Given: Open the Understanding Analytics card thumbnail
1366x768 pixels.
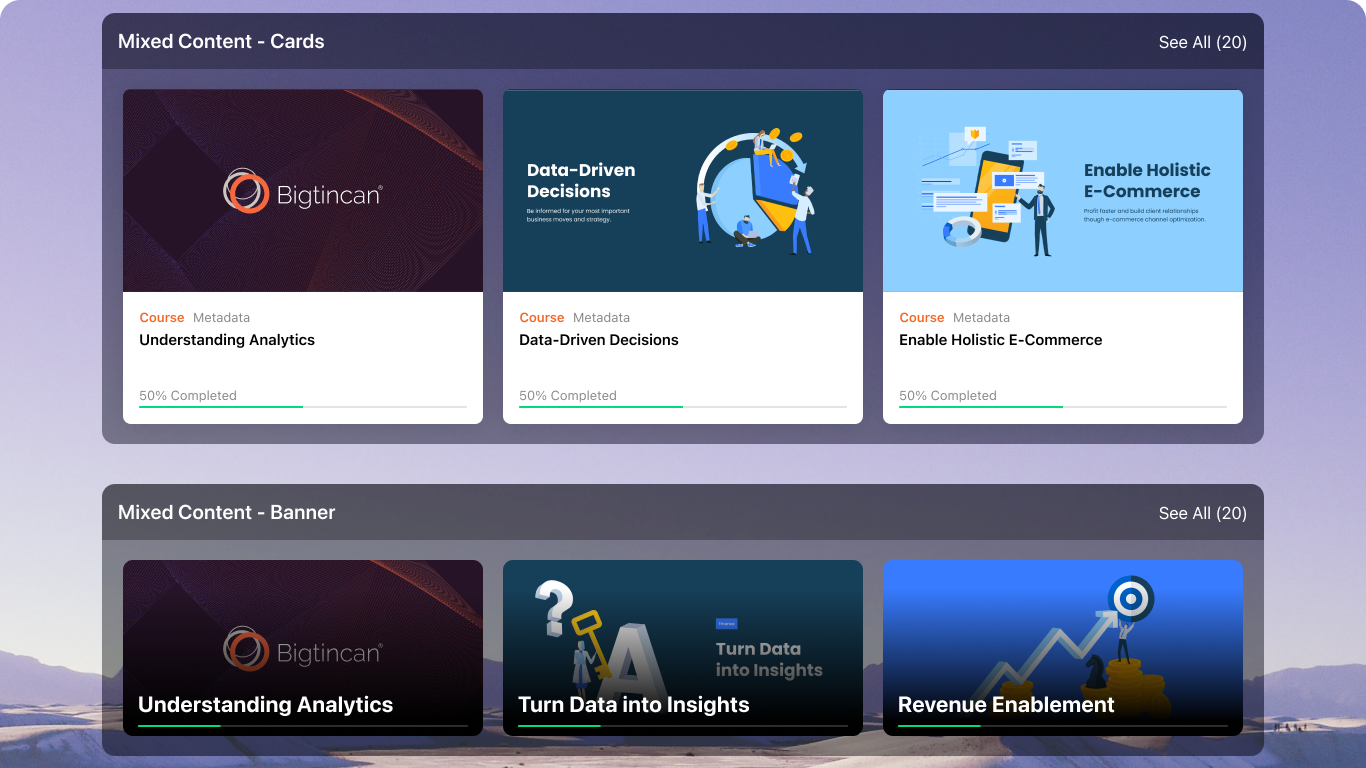Looking at the screenshot, I should tap(303, 191).
